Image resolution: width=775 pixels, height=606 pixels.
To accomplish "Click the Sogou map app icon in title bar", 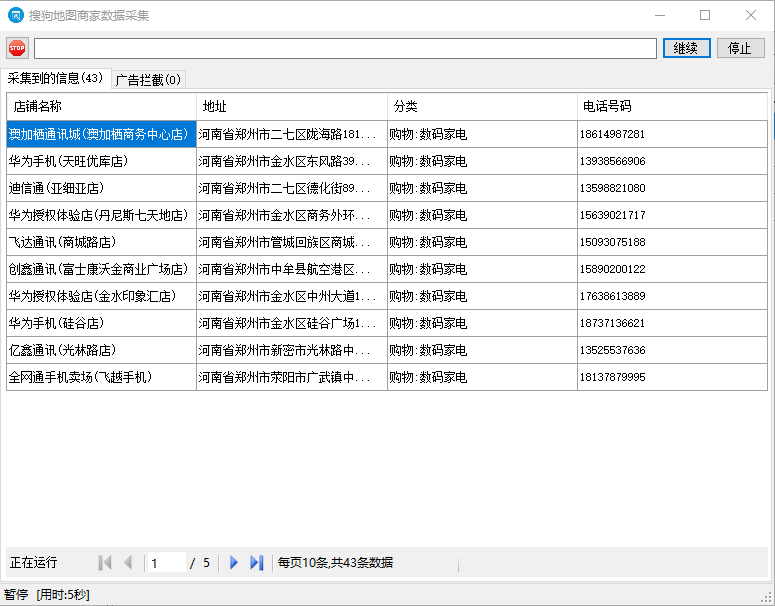I will pyautogui.click(x=16, y=15).
